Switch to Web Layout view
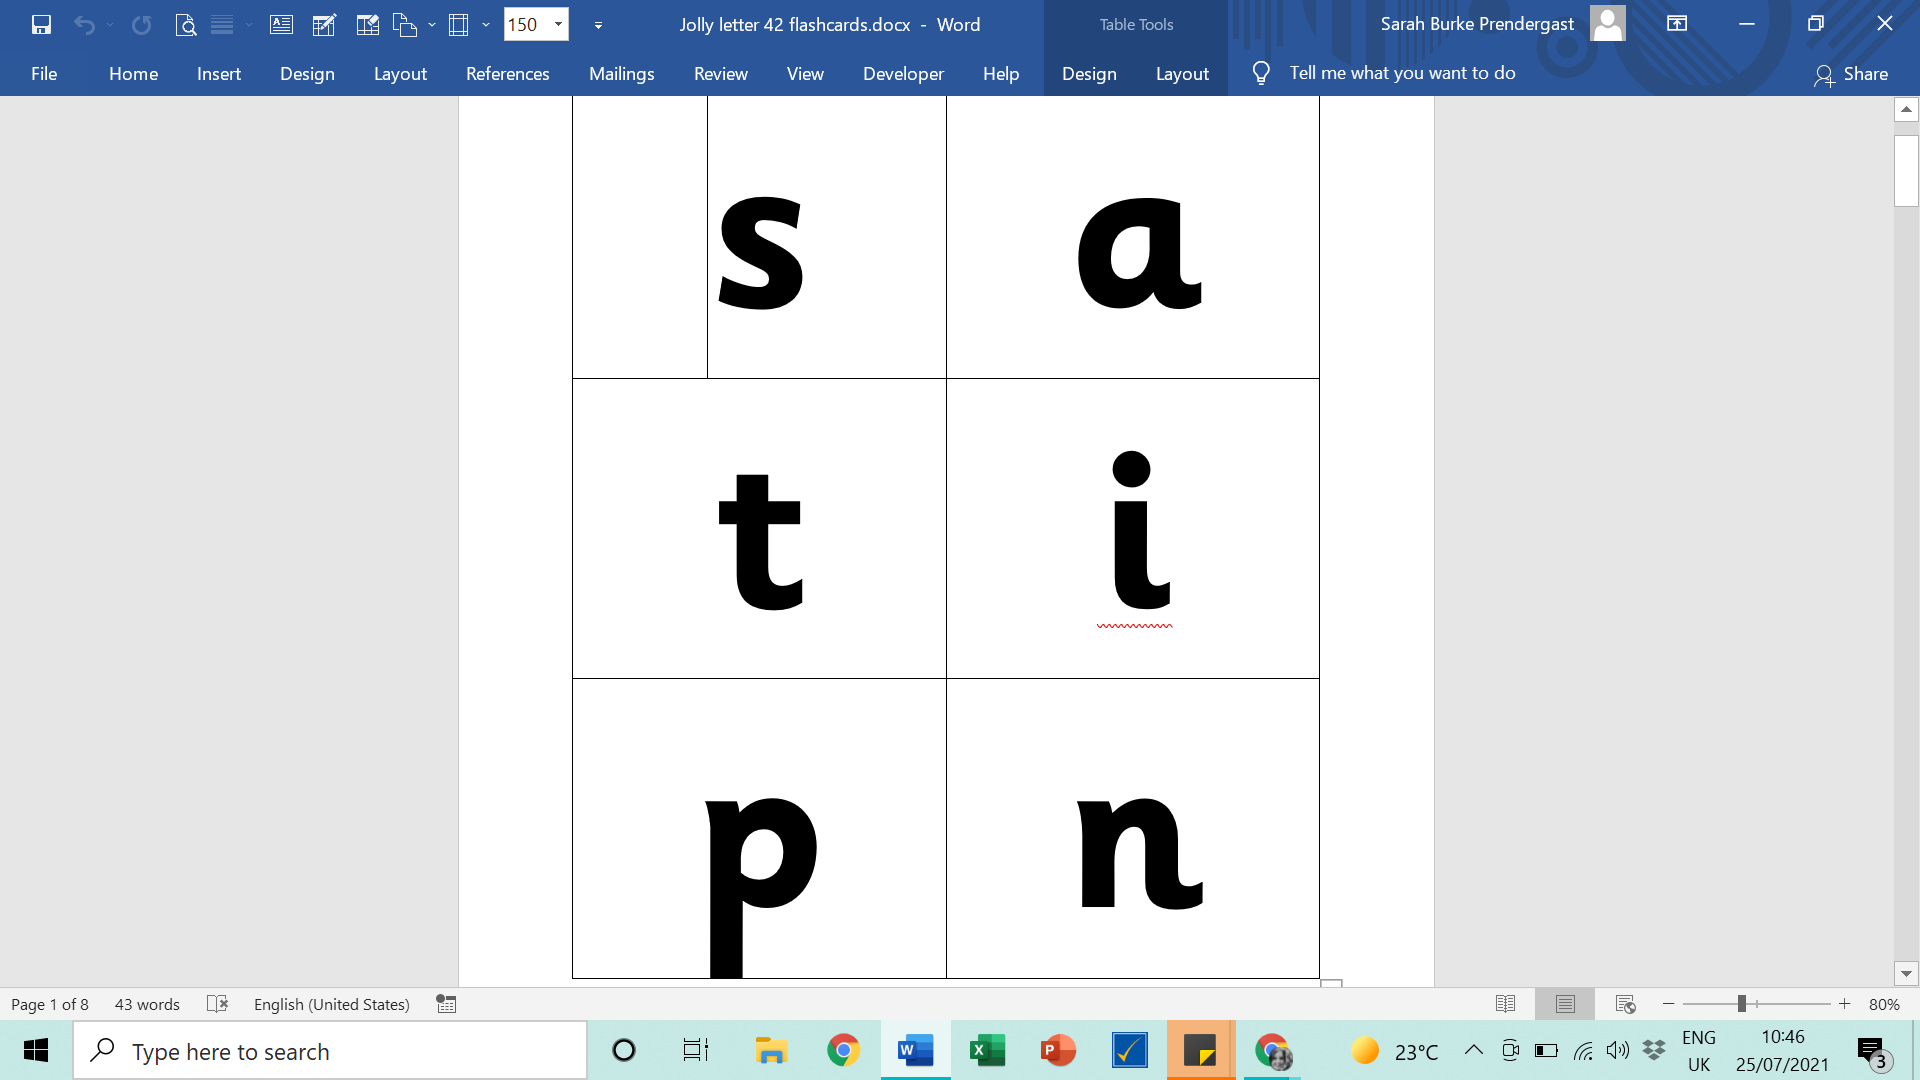This screenshot has height=1080, width=1920. (x=1625, y=1004)
